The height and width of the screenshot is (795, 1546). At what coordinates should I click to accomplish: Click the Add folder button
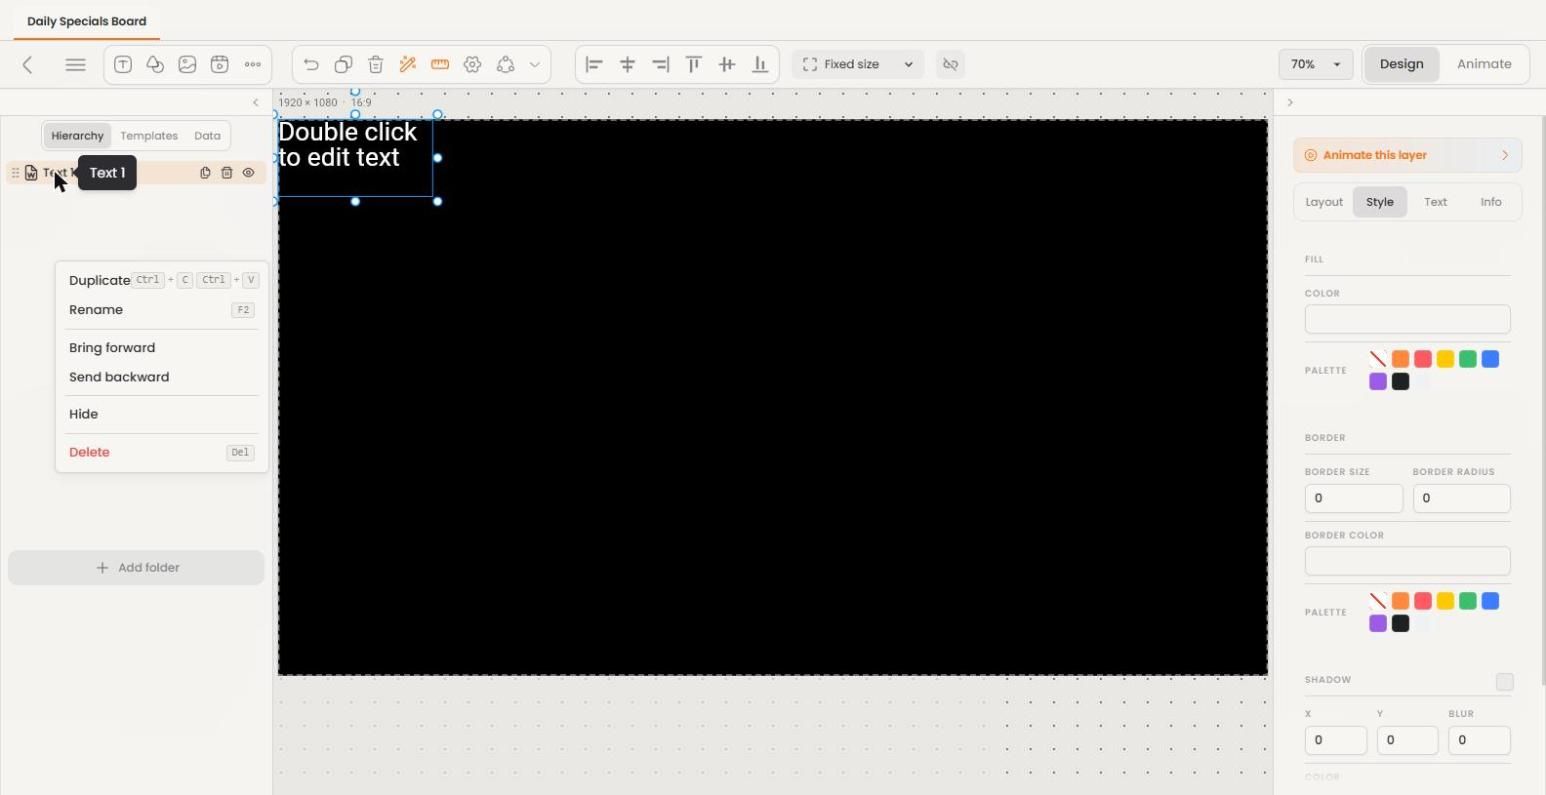(136, 568)
